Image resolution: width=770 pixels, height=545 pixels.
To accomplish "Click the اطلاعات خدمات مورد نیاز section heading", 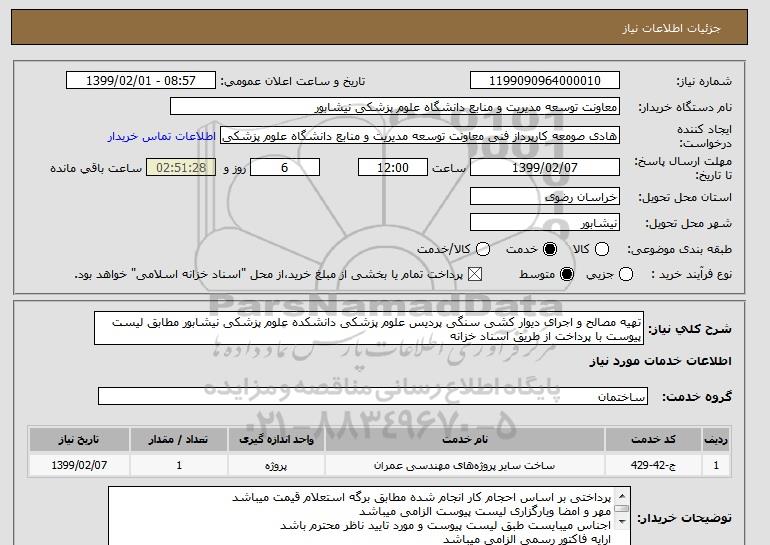I will tap(660, 361).
